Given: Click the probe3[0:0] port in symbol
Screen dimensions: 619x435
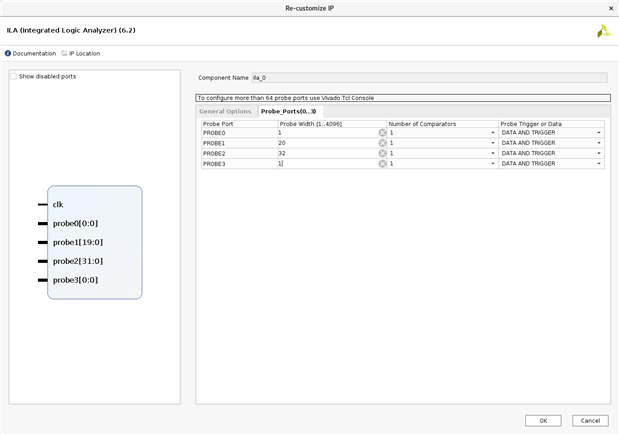Looking at the screenshot, I should click(x=75, y=280).
